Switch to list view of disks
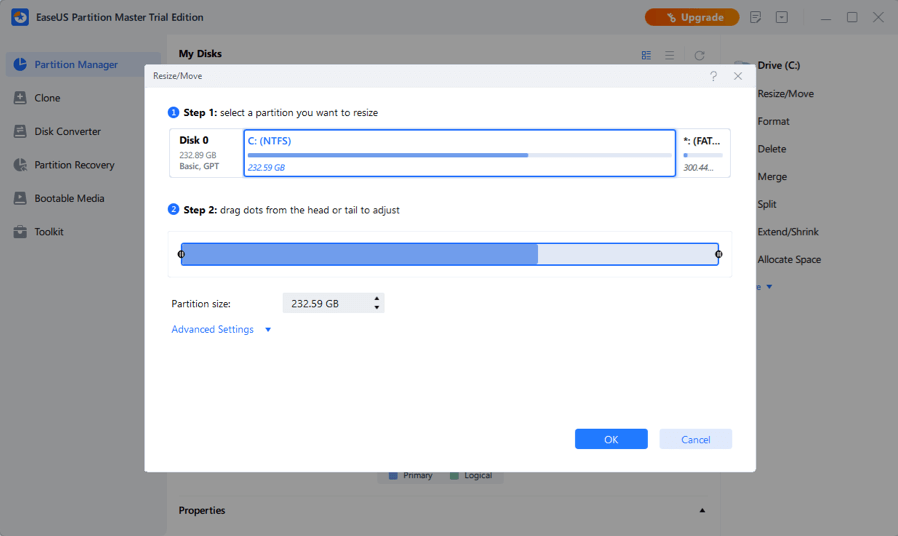This screenshot has height=536, width=898. point(670,56)
